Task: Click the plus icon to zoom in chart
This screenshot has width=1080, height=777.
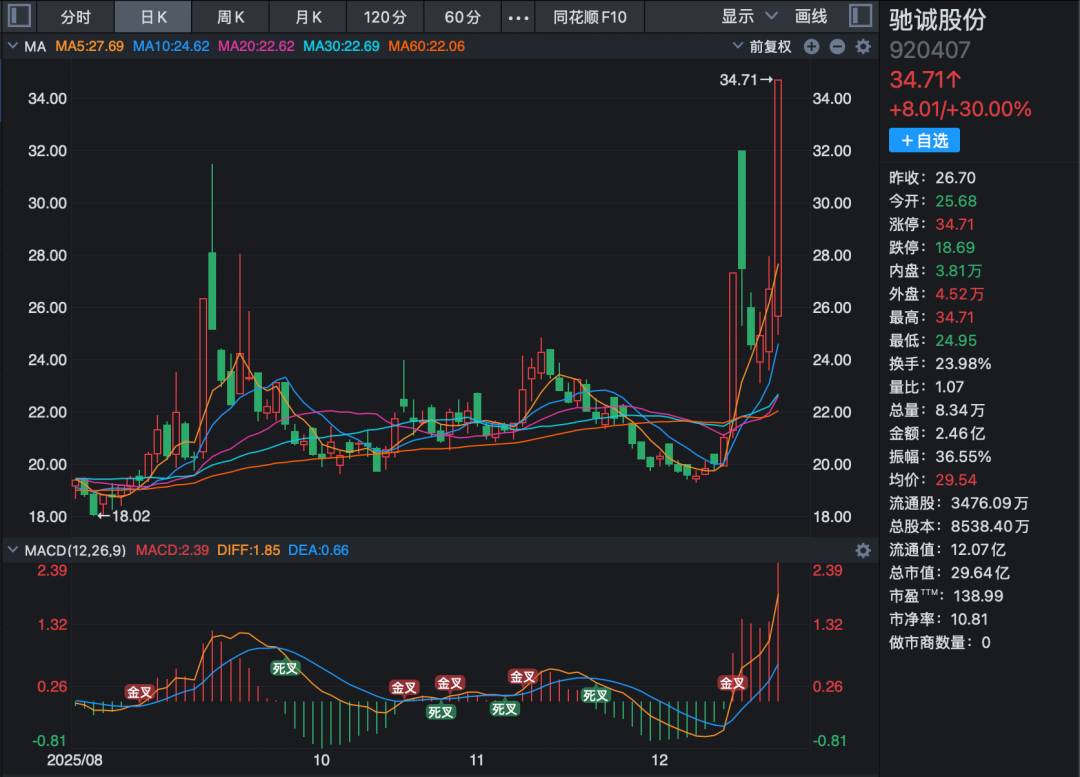Action: tap(812, 47)
